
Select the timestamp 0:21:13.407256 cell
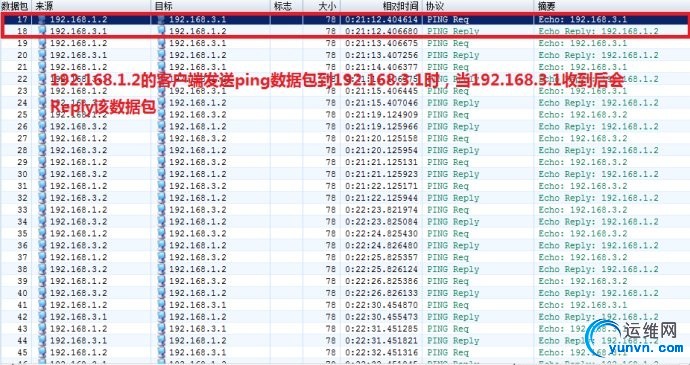coord(381,55)
